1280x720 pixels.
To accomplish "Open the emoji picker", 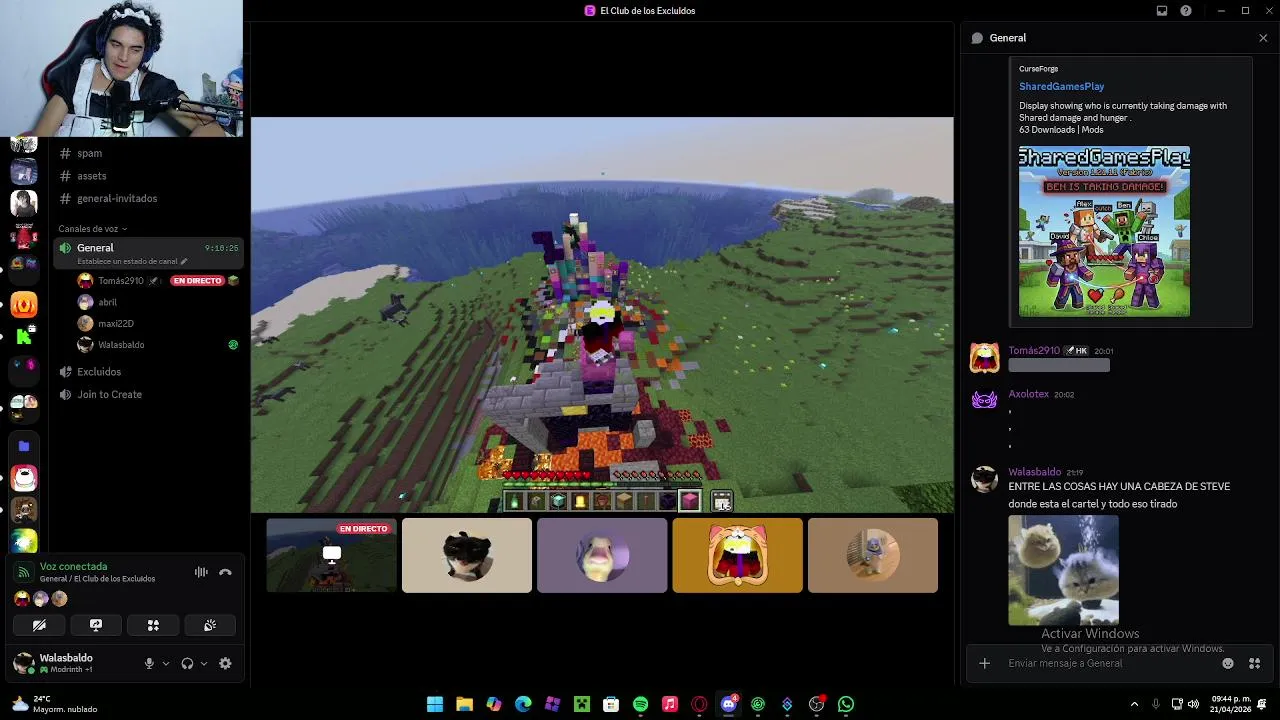I will pyautogui.click(x=1228, y=663).
